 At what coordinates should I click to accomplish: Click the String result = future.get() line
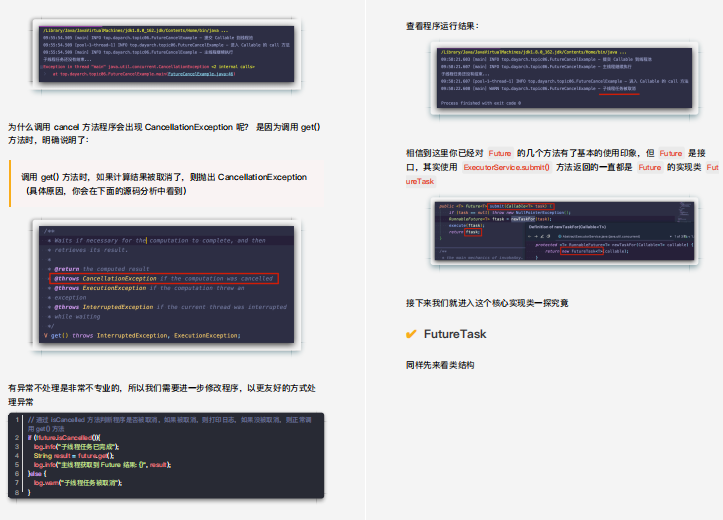tap(74, 455)
